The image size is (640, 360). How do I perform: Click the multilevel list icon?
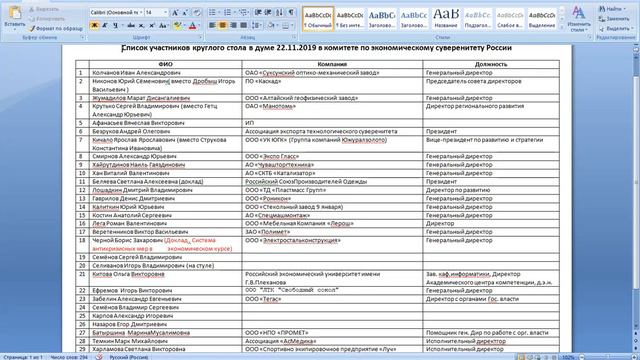tap(244, 13)
